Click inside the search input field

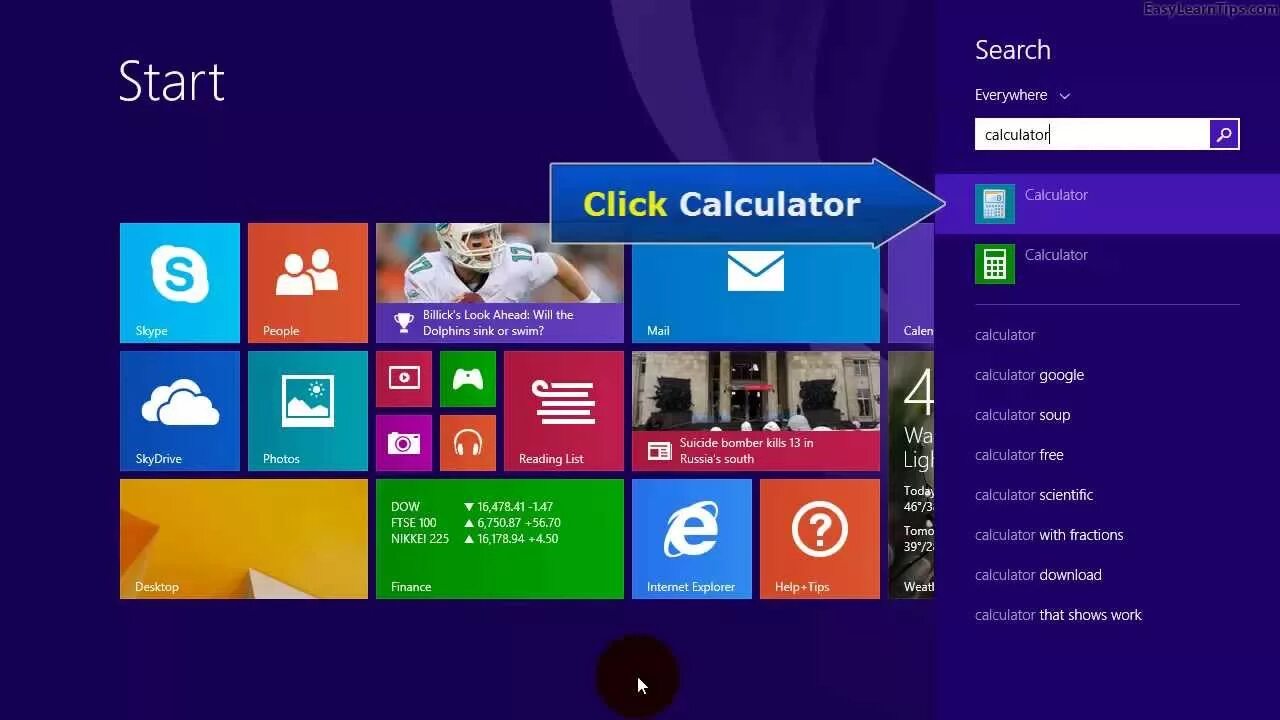click(x=1090, y=133)
